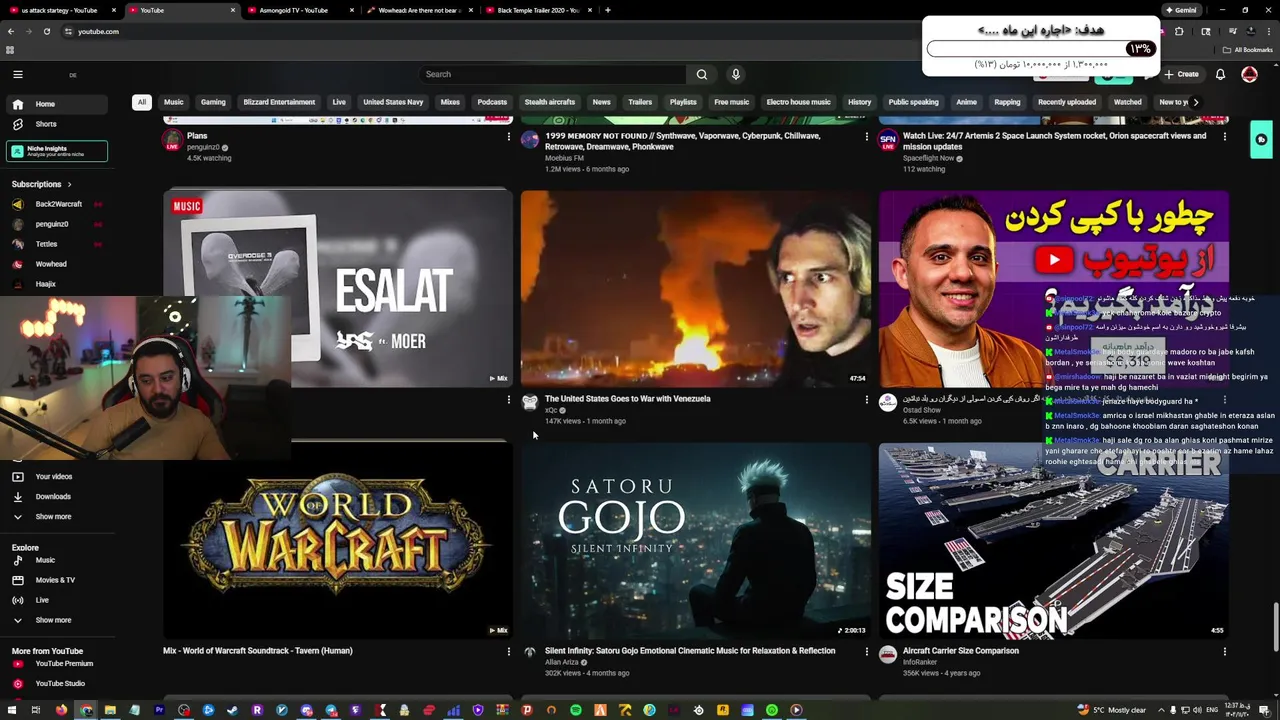Open Wowhead subscription channel
1280x720 pixels.
(58, 264)
